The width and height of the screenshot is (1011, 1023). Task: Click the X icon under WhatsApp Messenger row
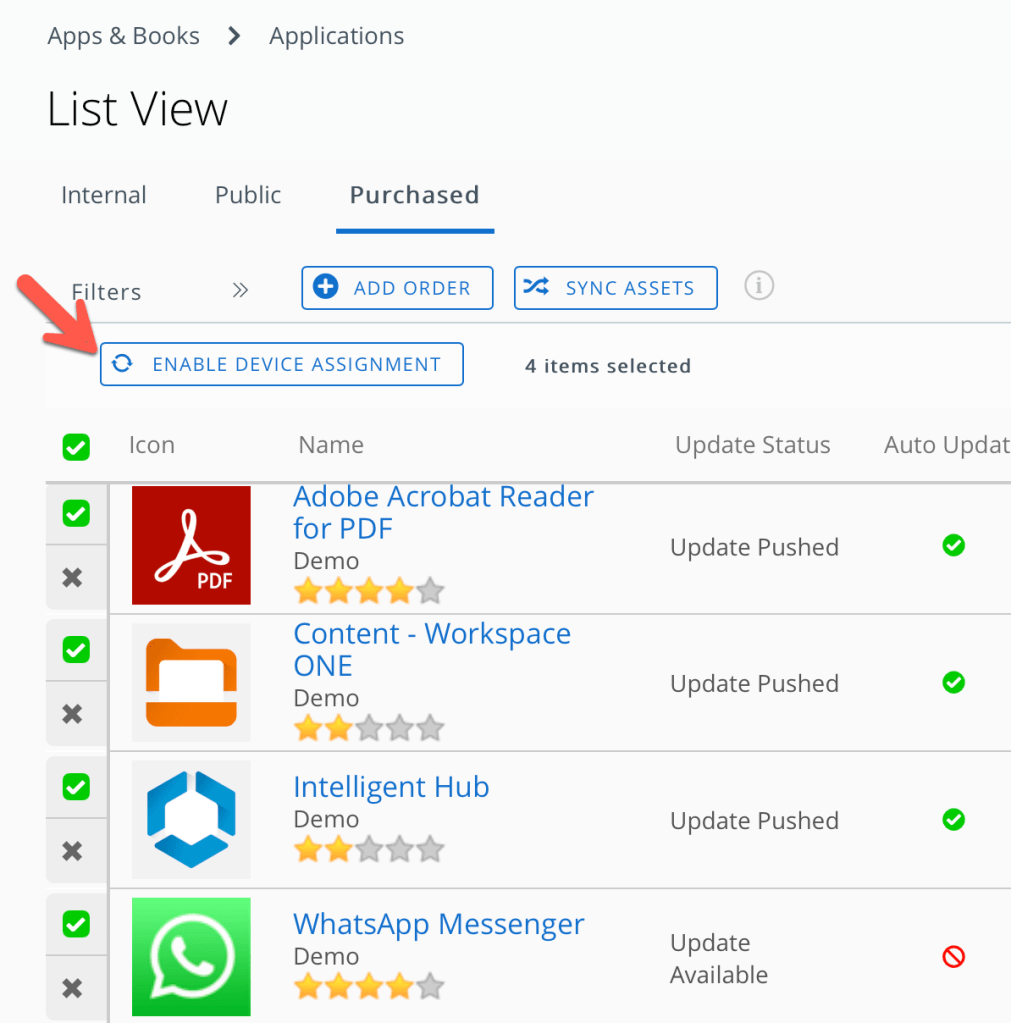click(72, 988)
